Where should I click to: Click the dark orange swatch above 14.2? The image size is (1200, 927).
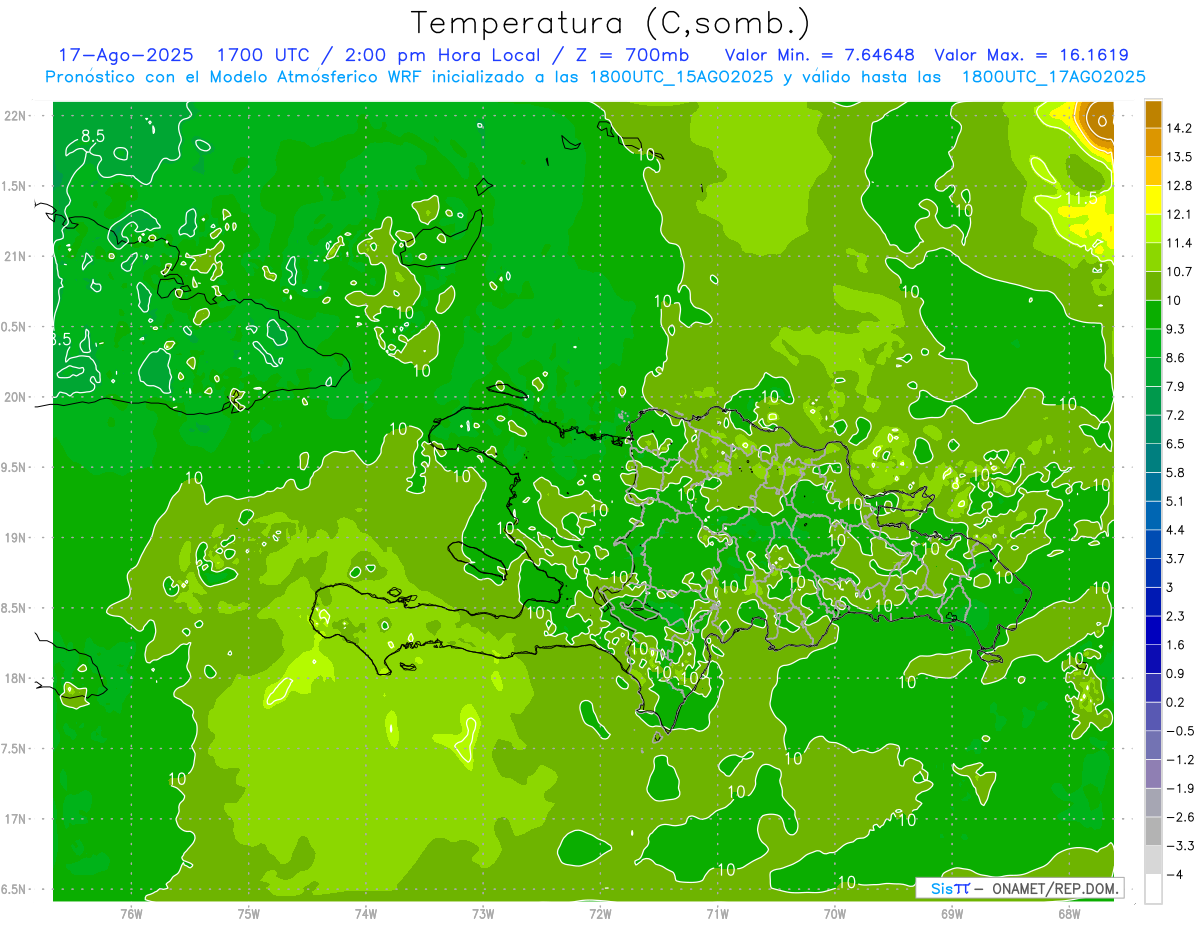(x=1153, y=113)
